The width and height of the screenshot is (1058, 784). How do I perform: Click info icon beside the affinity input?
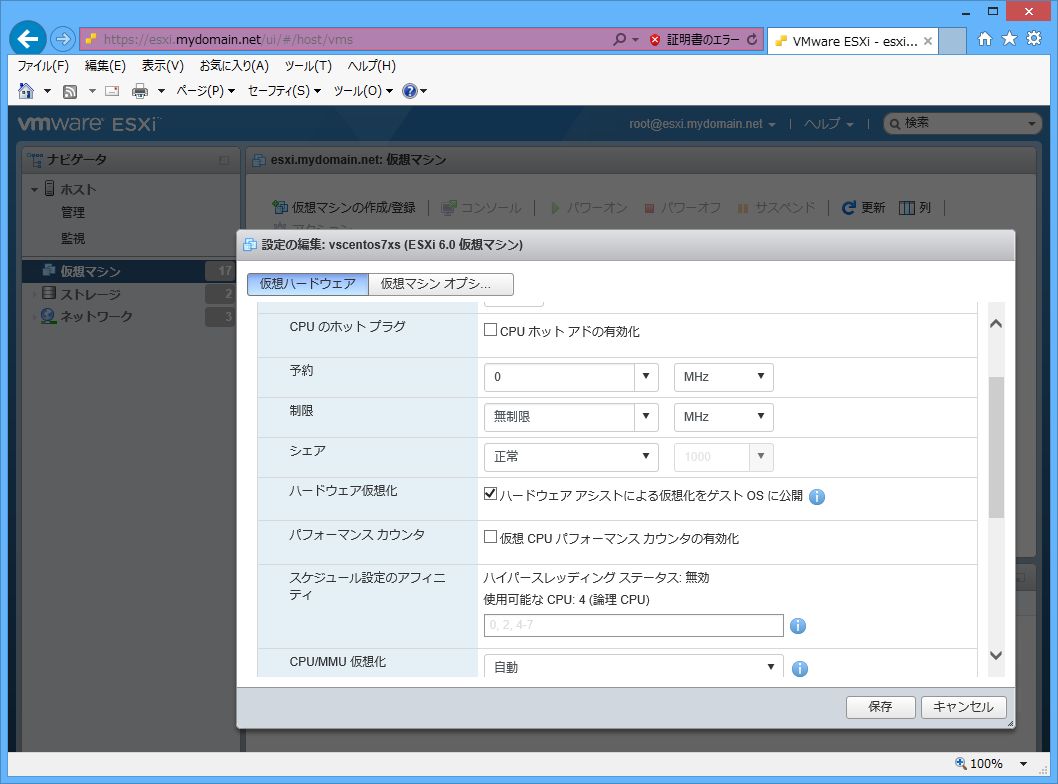point(798,626)
